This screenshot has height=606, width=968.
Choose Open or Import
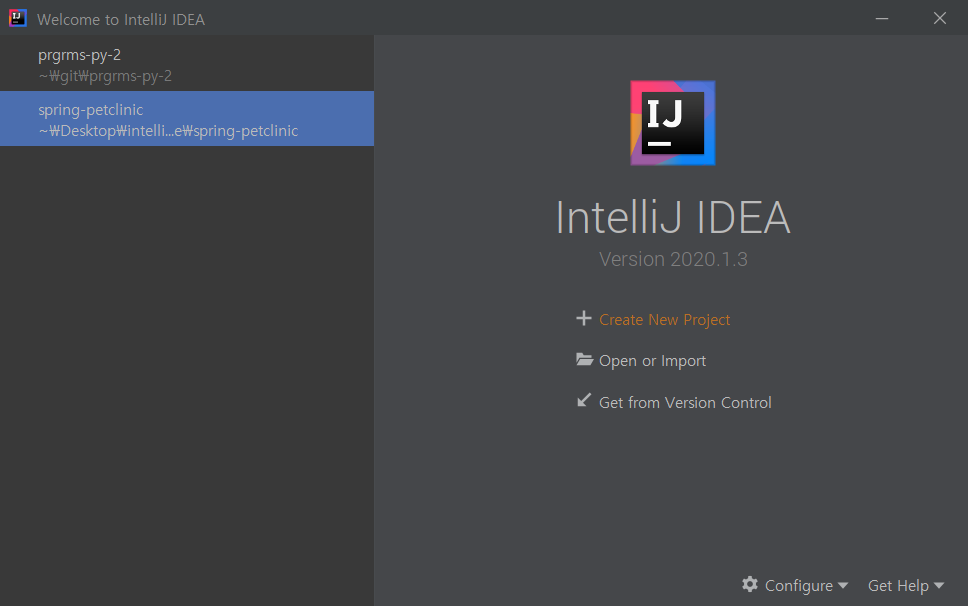652,361
